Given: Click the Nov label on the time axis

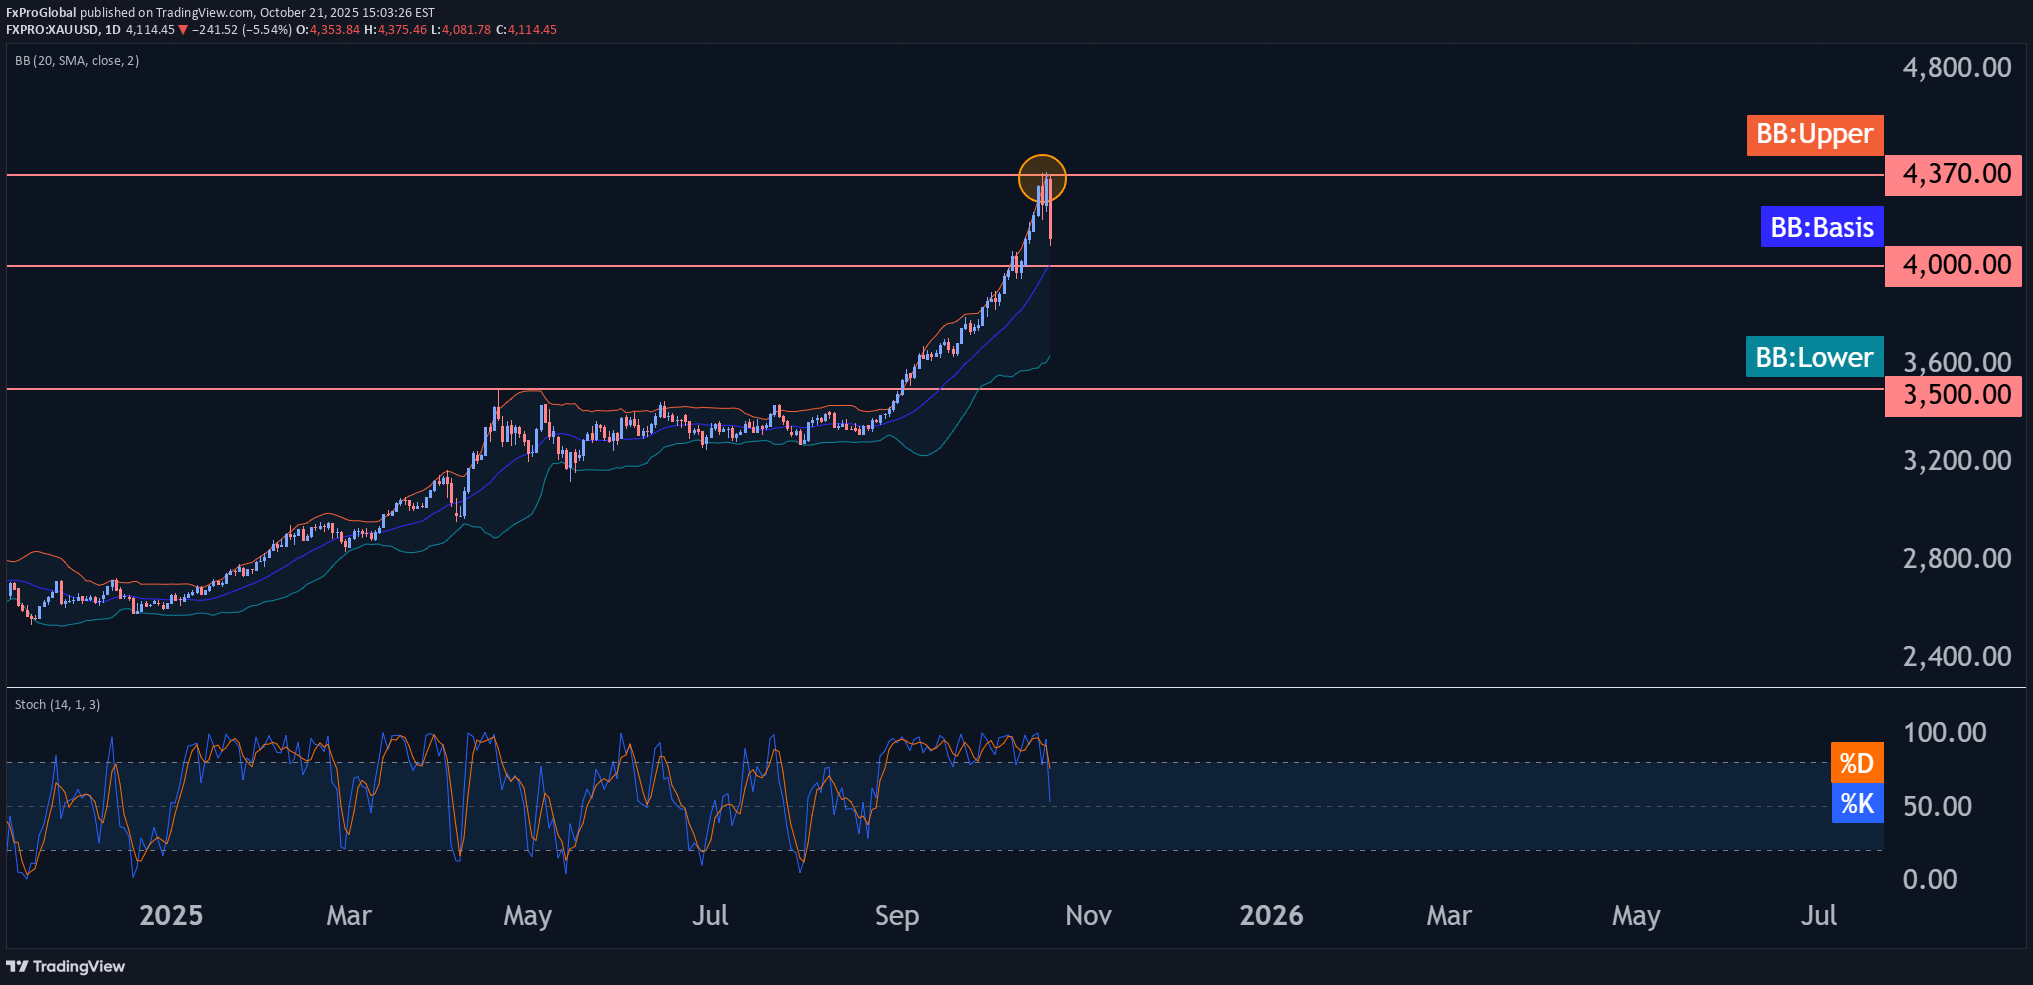Looking at the screenshot, I should coord(1088,915).
